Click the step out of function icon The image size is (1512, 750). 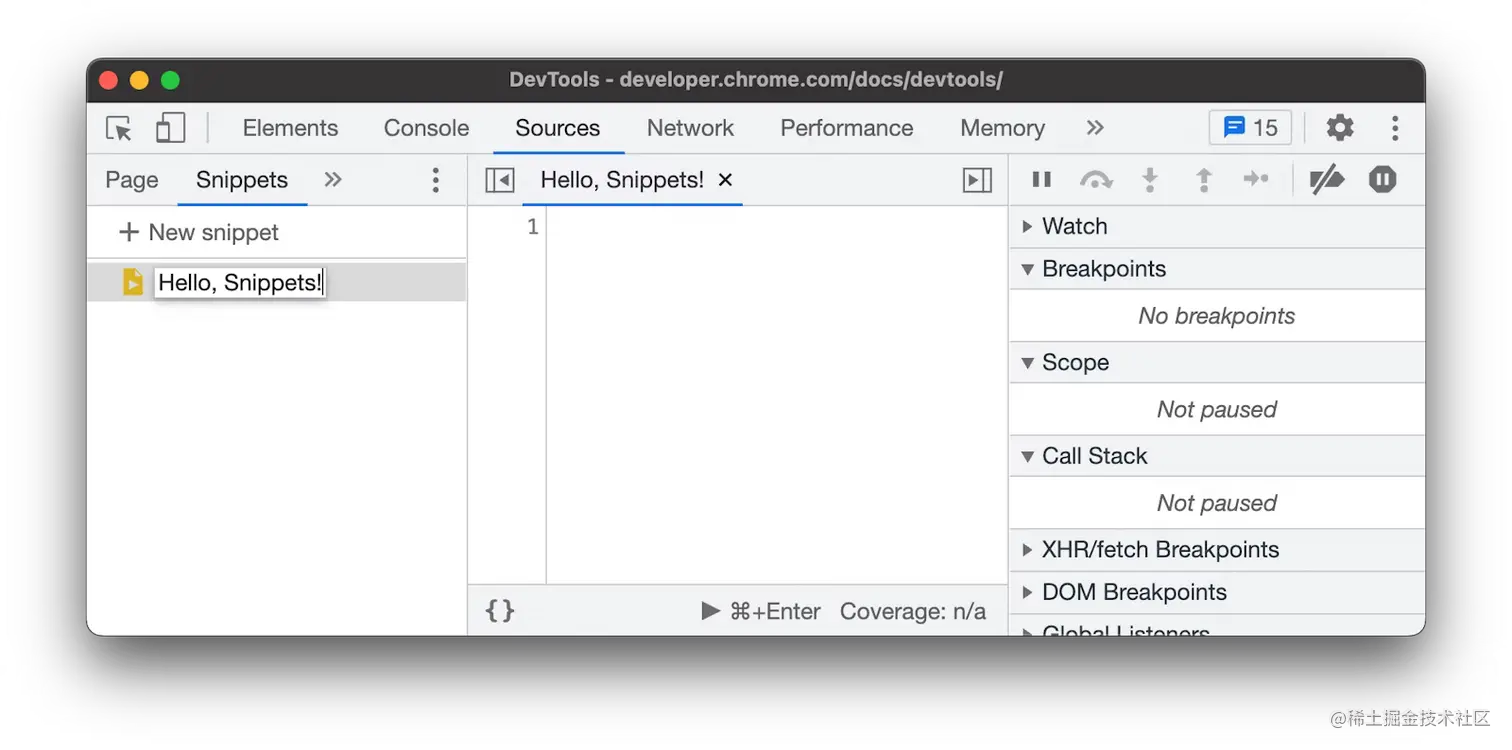1204,180
